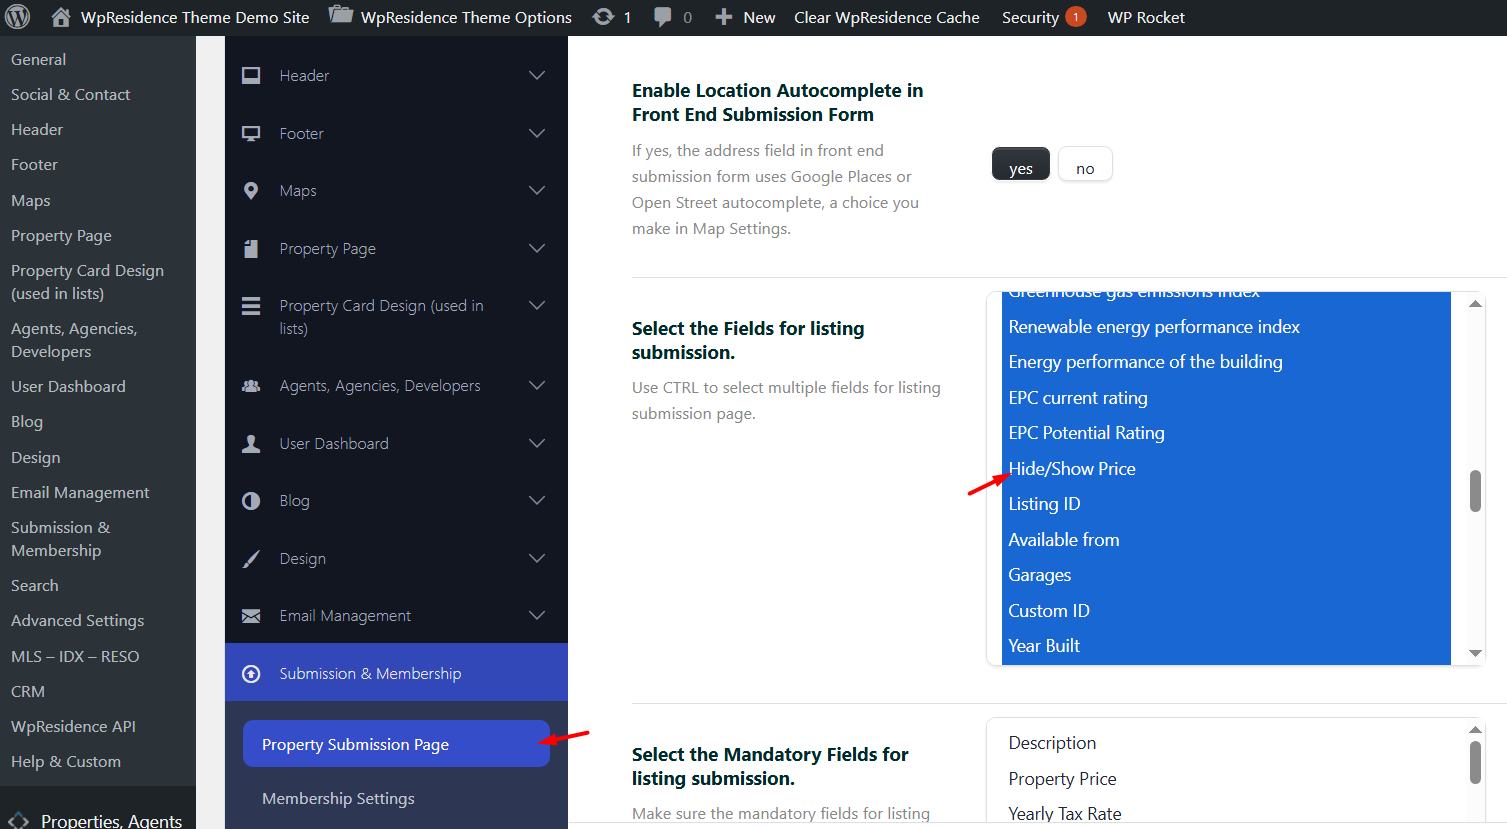Expand the Footer section chevron
Viewport: 1507px width, 829px height.
(537, 133)
